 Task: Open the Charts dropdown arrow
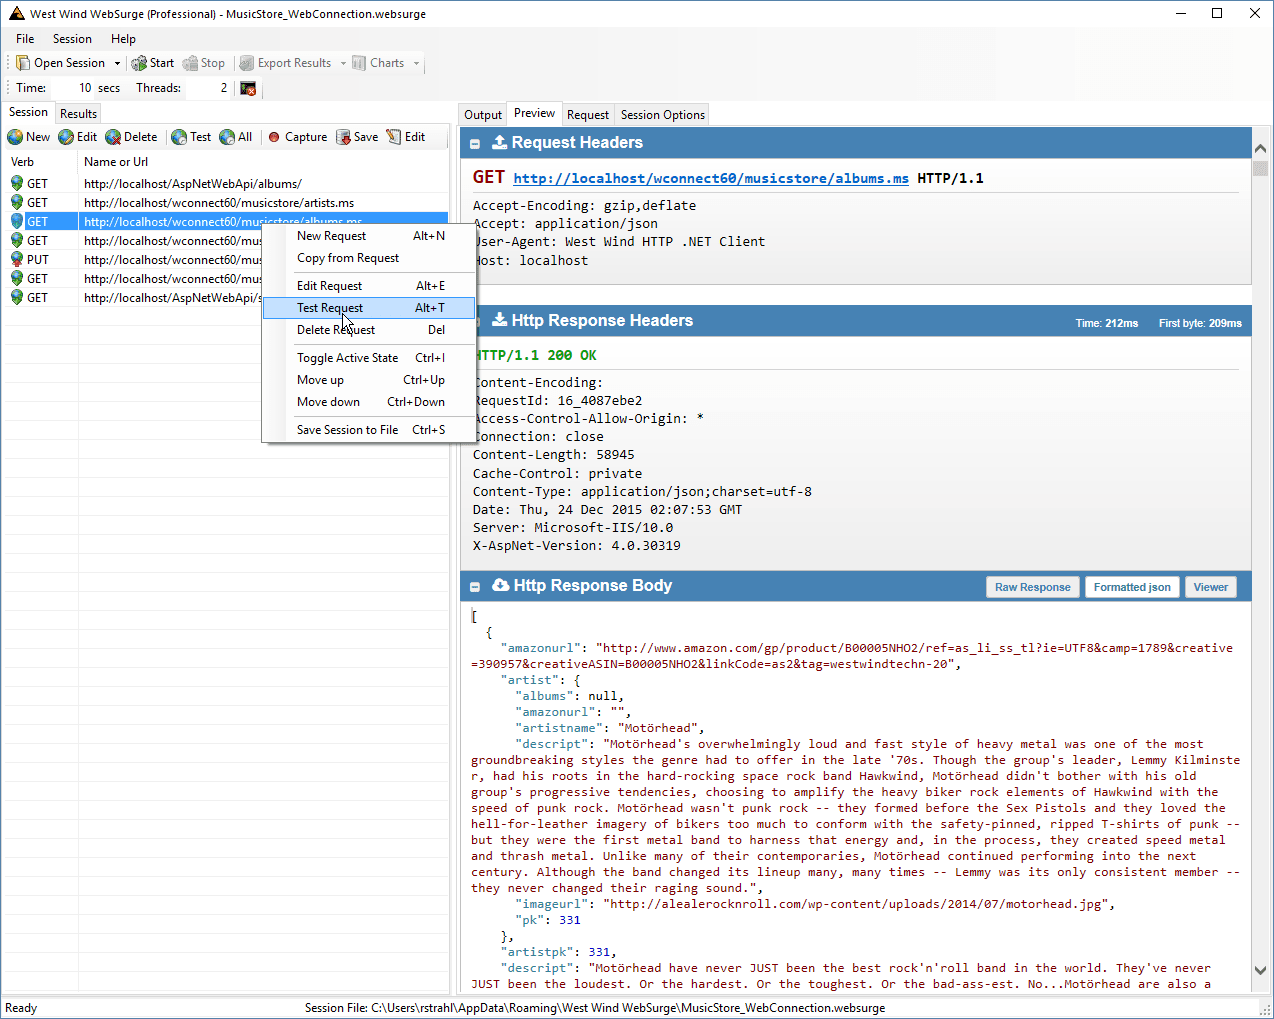416,63
